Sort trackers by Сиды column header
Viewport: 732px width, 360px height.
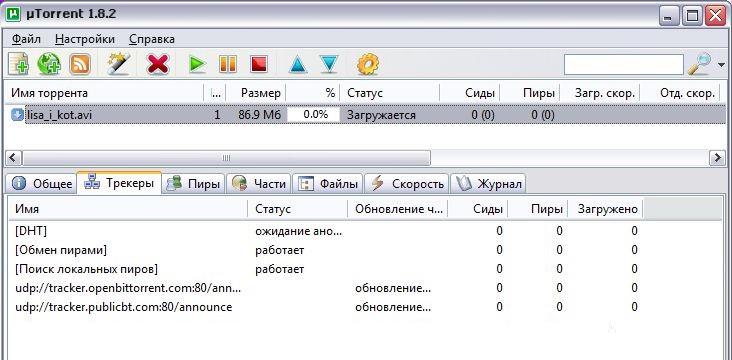tap(478, 209)
